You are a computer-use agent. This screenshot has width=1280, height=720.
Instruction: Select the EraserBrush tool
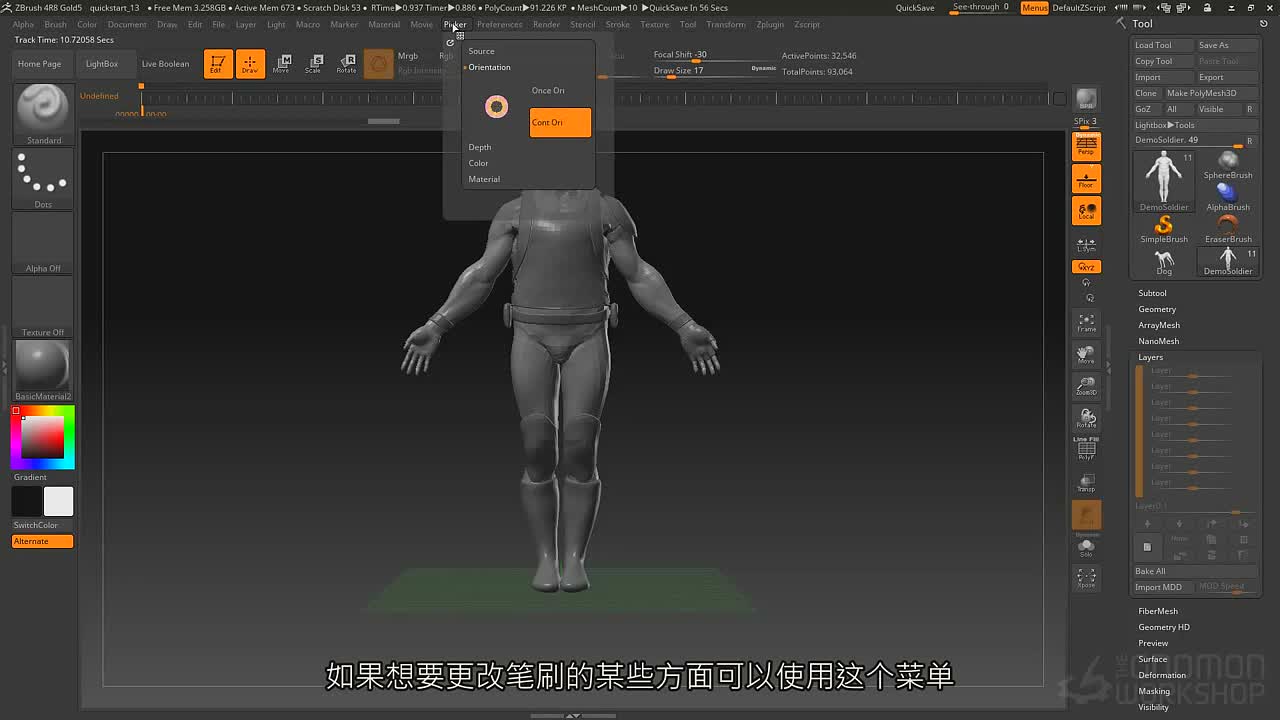pyautogui.click(x=1228, y=229)
